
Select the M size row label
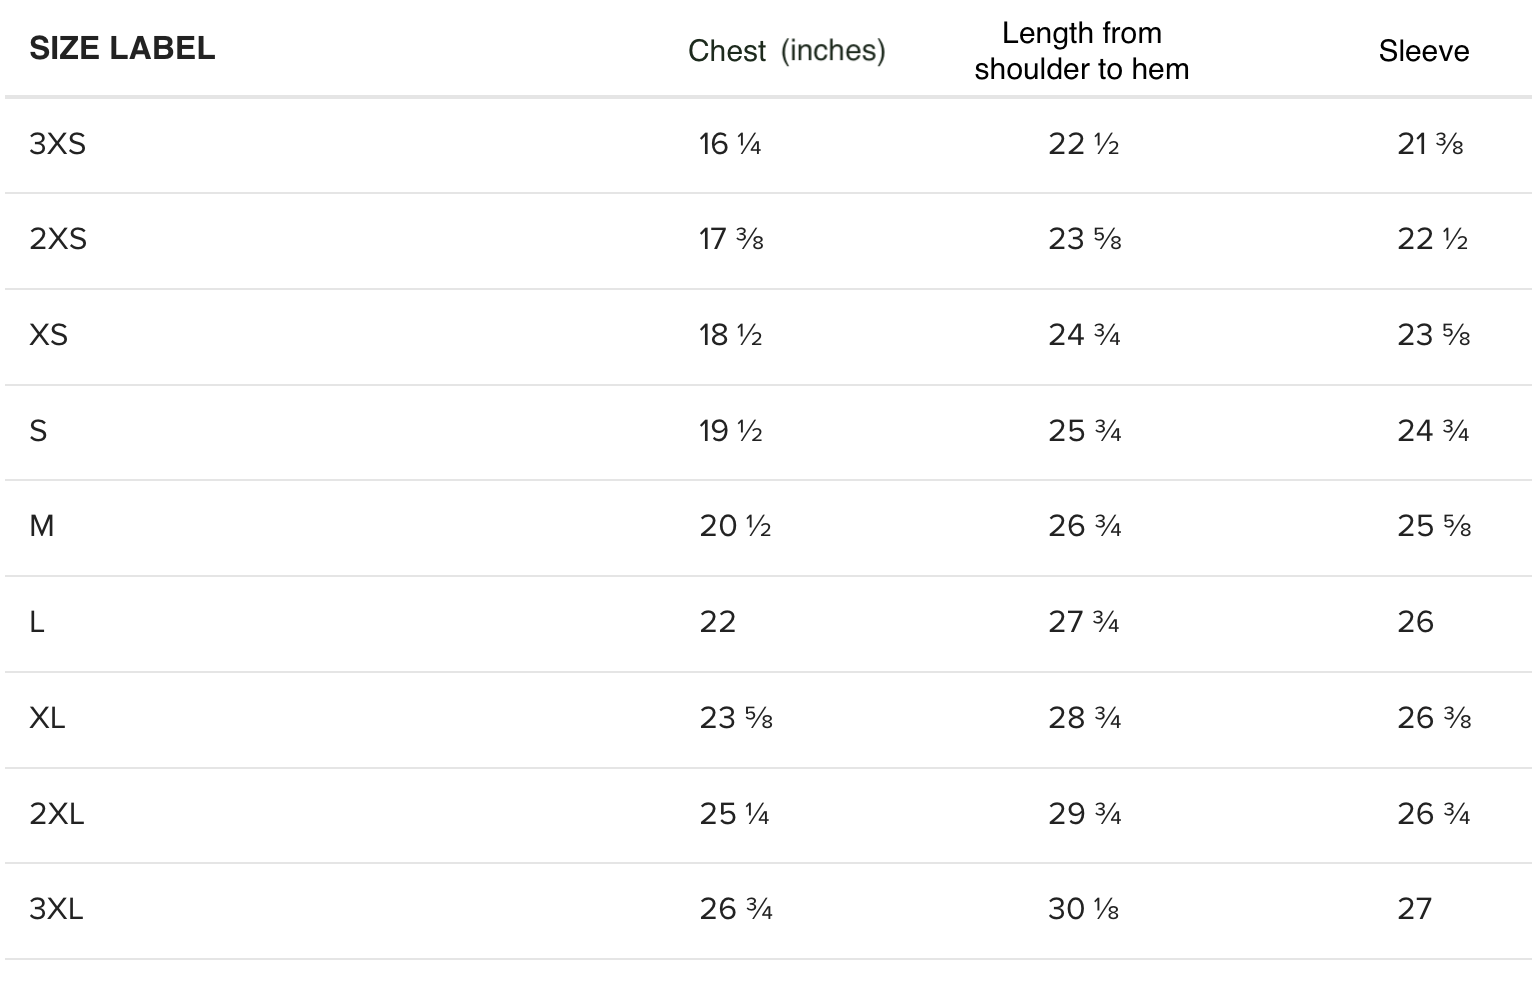tap(42, 525)
